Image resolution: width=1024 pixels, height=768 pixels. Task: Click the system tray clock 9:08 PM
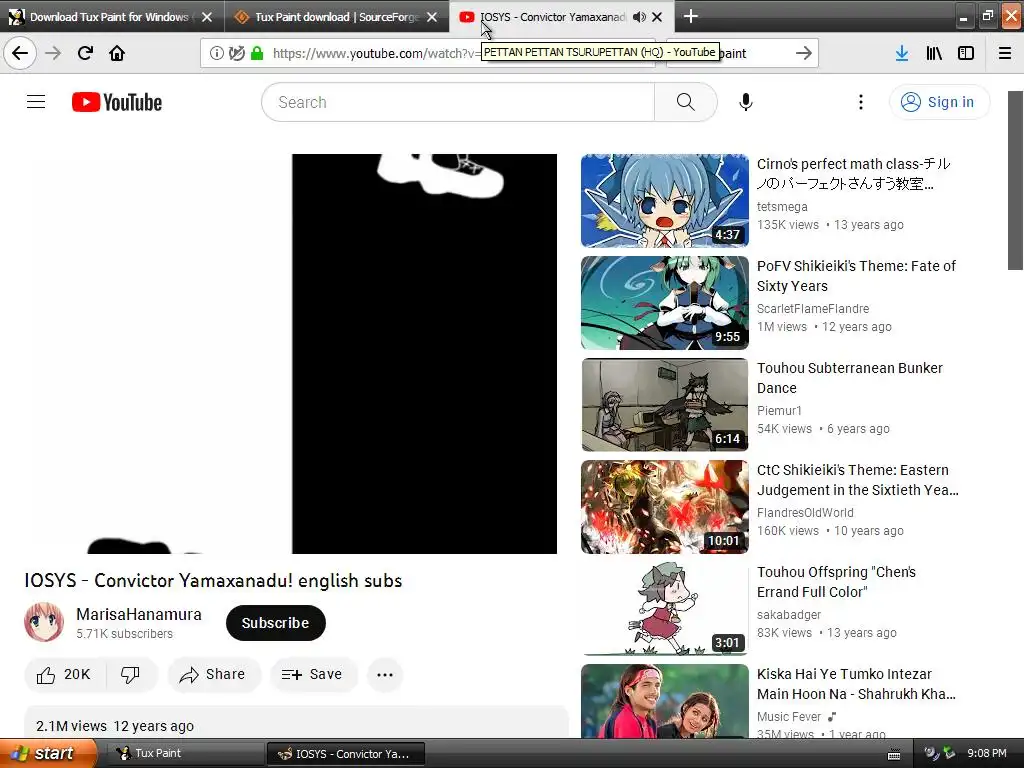[x=987, y=754]
